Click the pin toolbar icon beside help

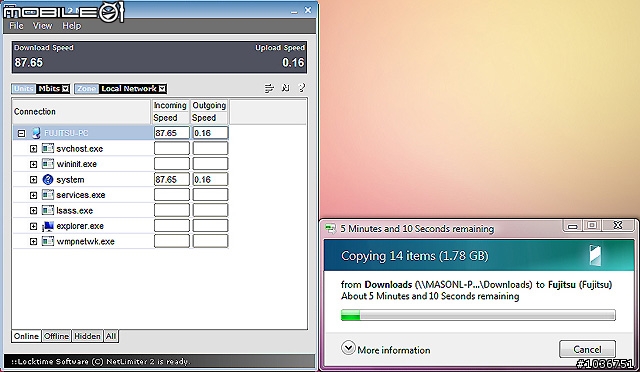click(286, 88)
